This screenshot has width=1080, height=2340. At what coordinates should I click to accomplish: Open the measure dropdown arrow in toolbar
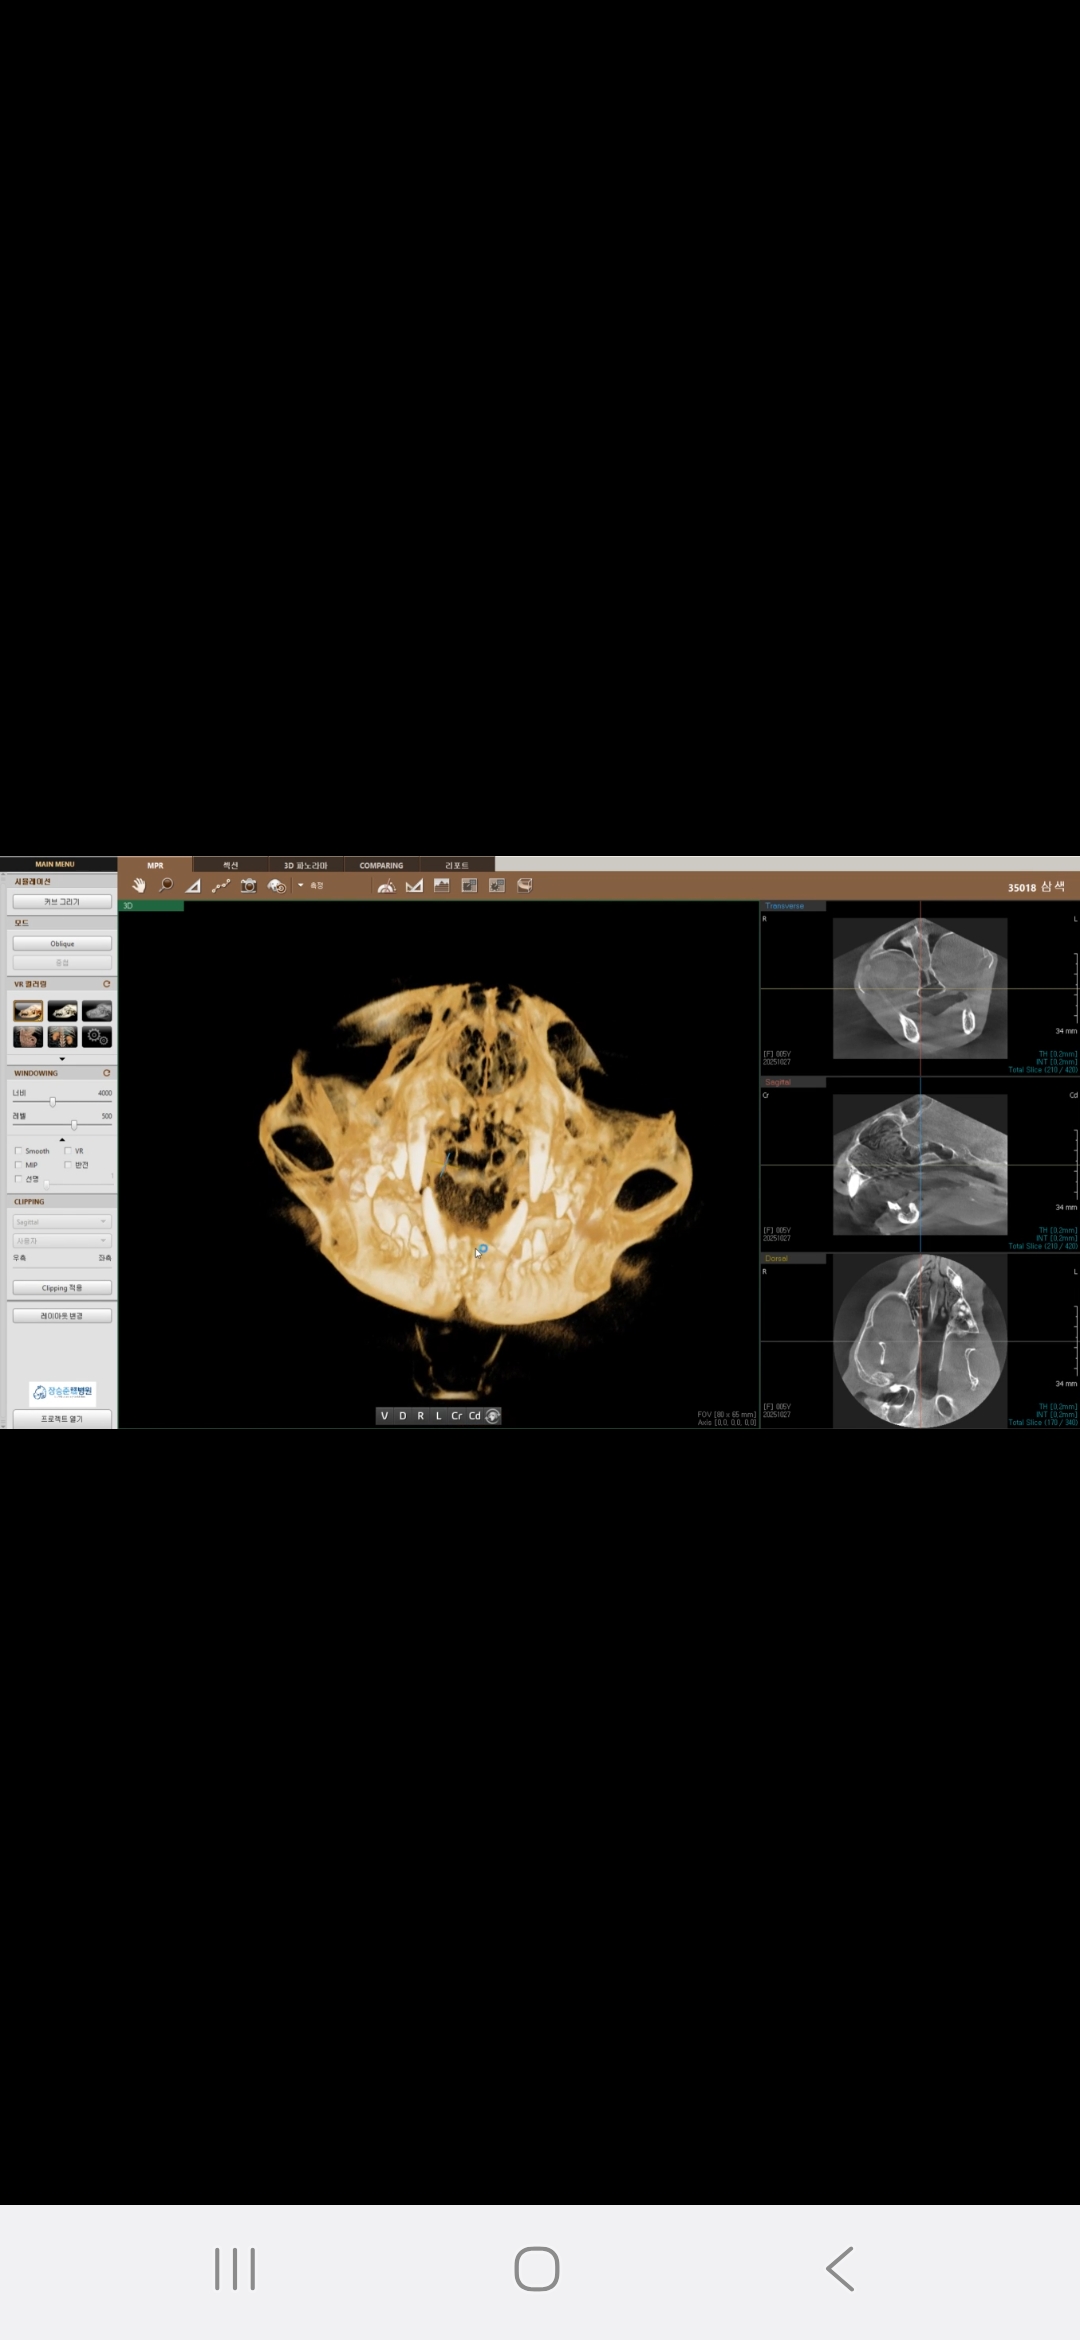tap(301, 885)
